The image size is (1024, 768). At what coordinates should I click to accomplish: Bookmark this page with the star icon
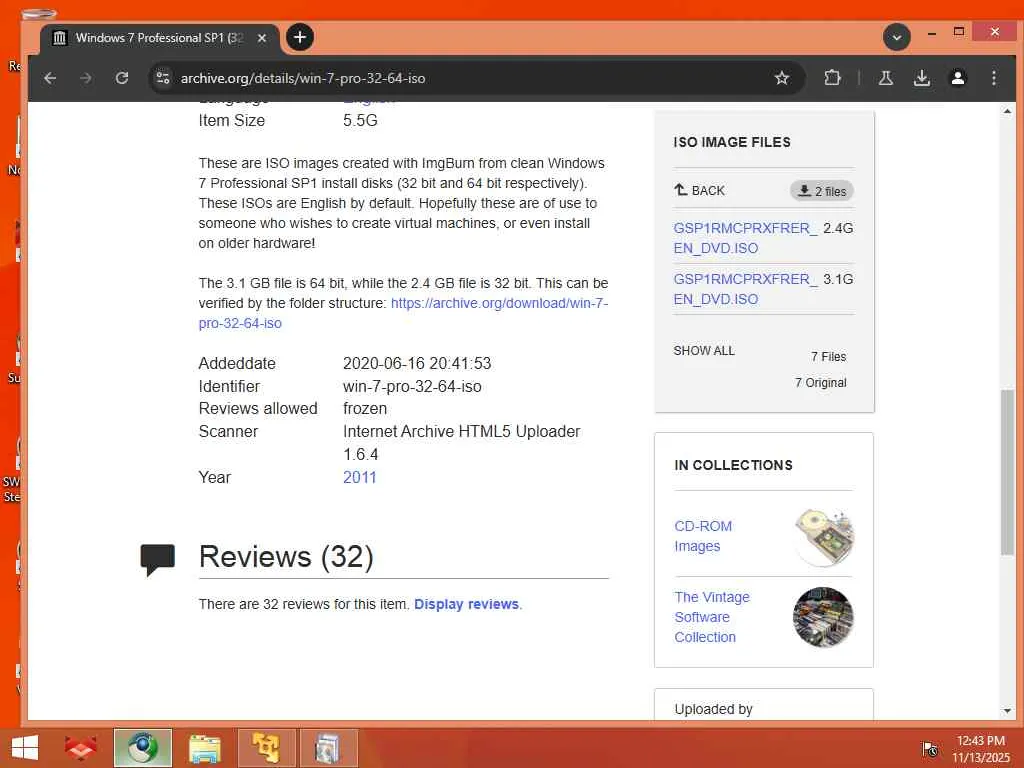coord(781,78)
